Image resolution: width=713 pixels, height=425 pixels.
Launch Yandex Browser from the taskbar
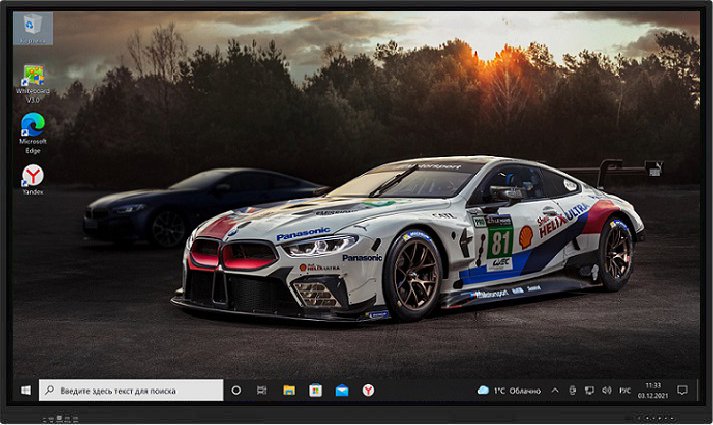368,390
